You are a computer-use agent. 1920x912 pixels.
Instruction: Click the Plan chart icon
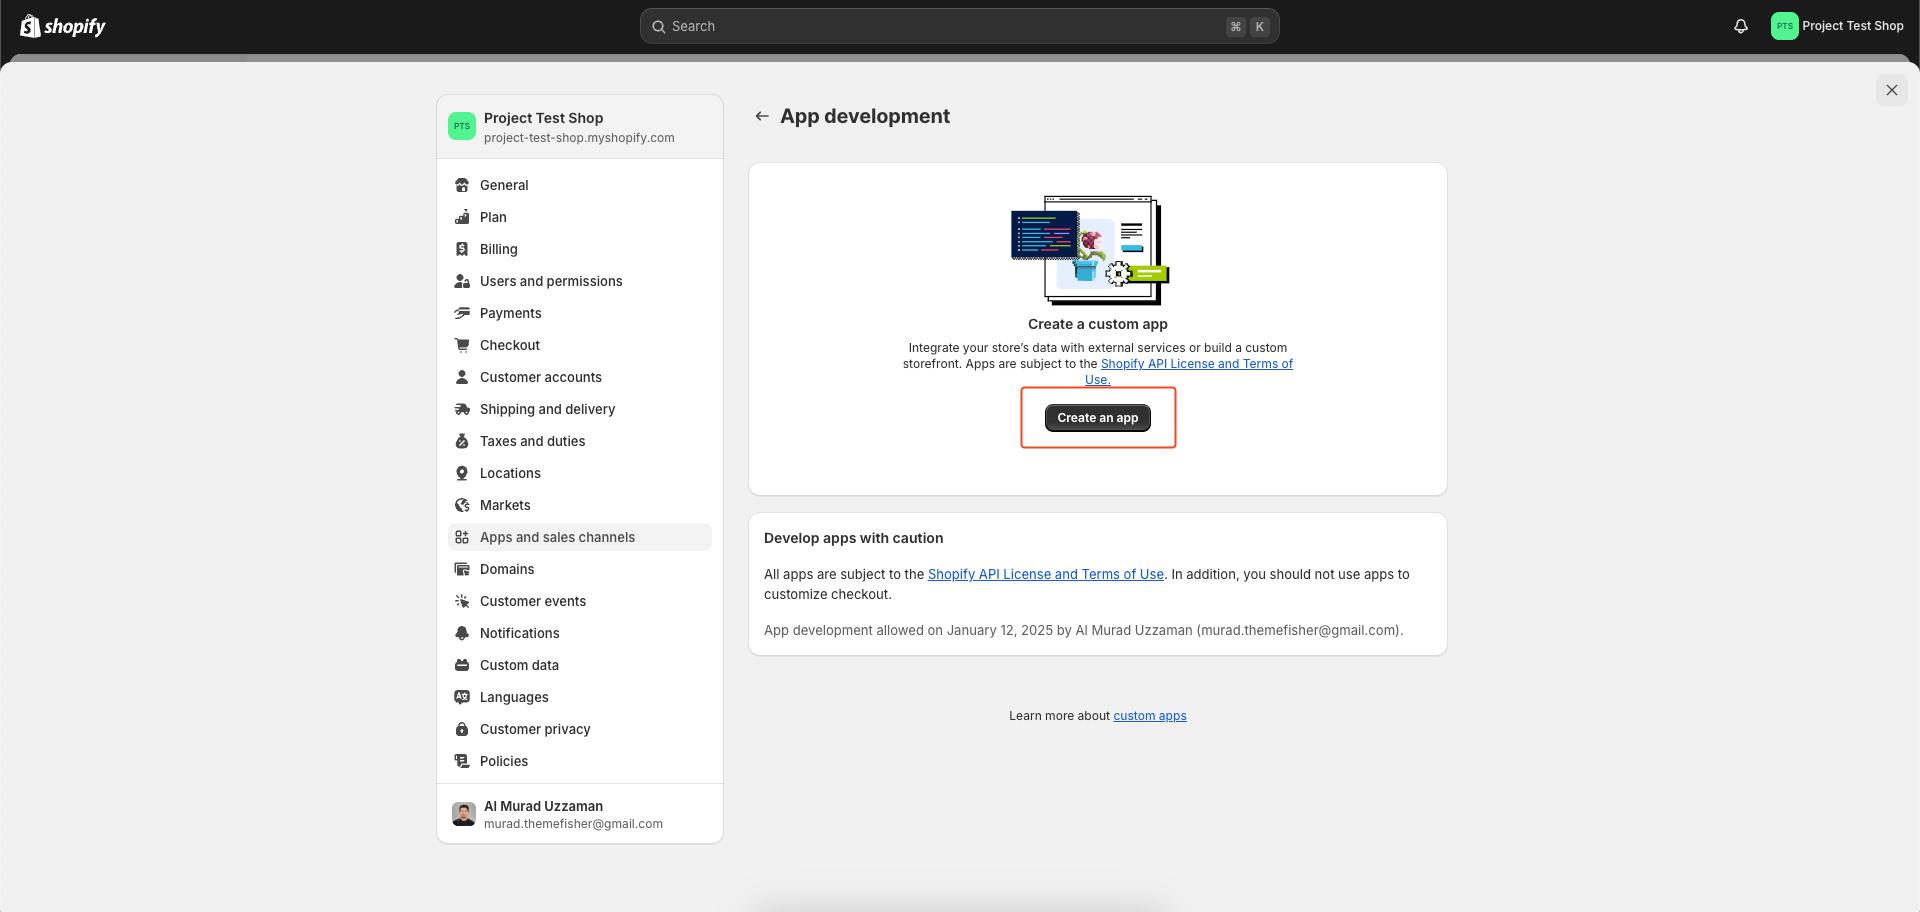point(462,217)
